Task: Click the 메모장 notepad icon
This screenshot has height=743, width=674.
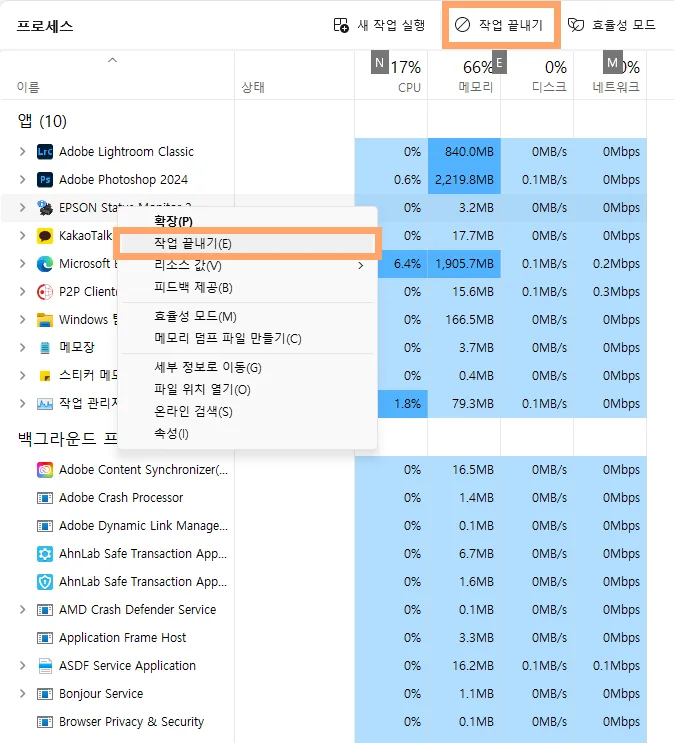Action: [45, 348]
